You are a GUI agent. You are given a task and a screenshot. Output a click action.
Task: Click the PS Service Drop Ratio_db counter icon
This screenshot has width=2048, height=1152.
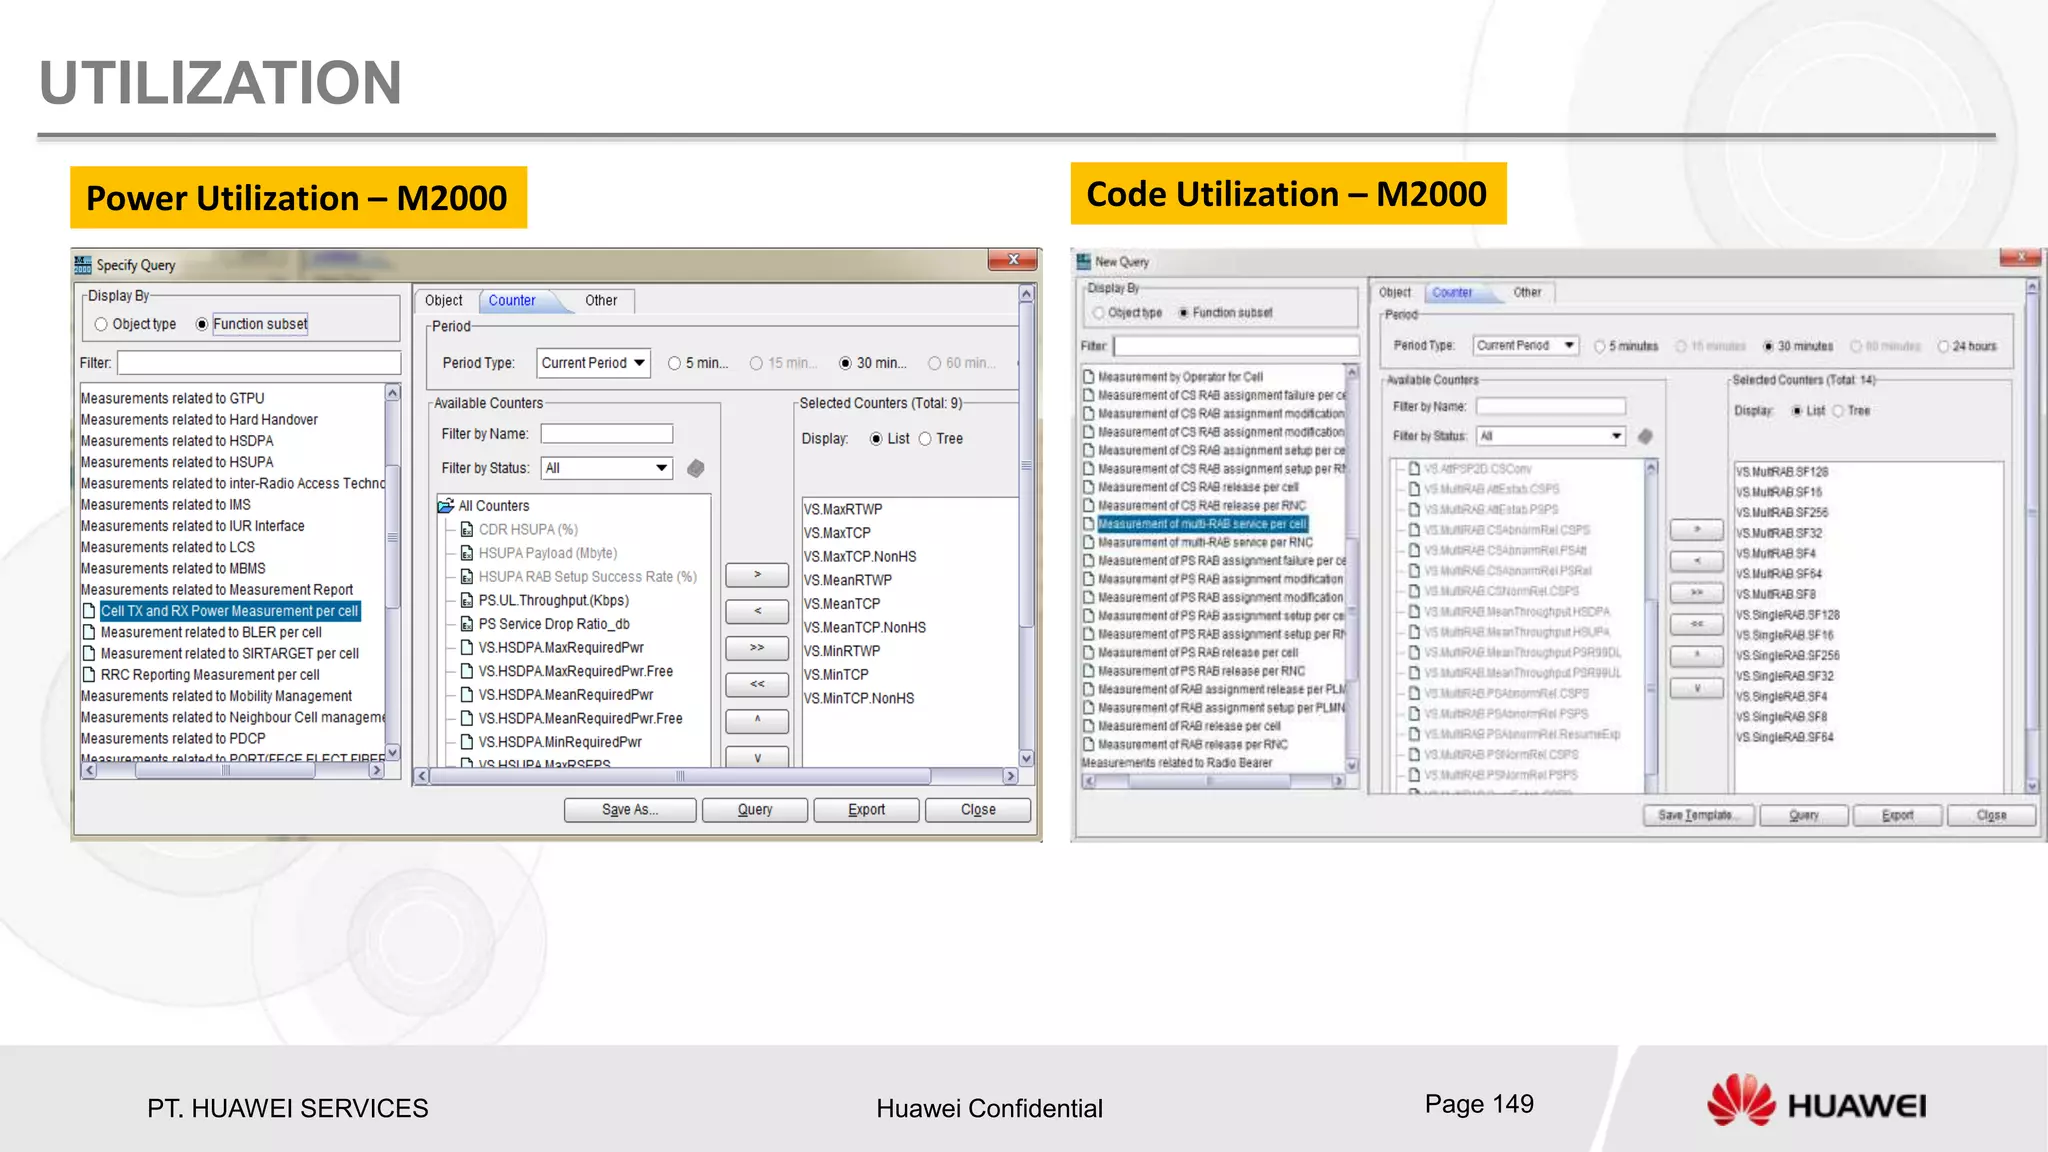(466, 624)
